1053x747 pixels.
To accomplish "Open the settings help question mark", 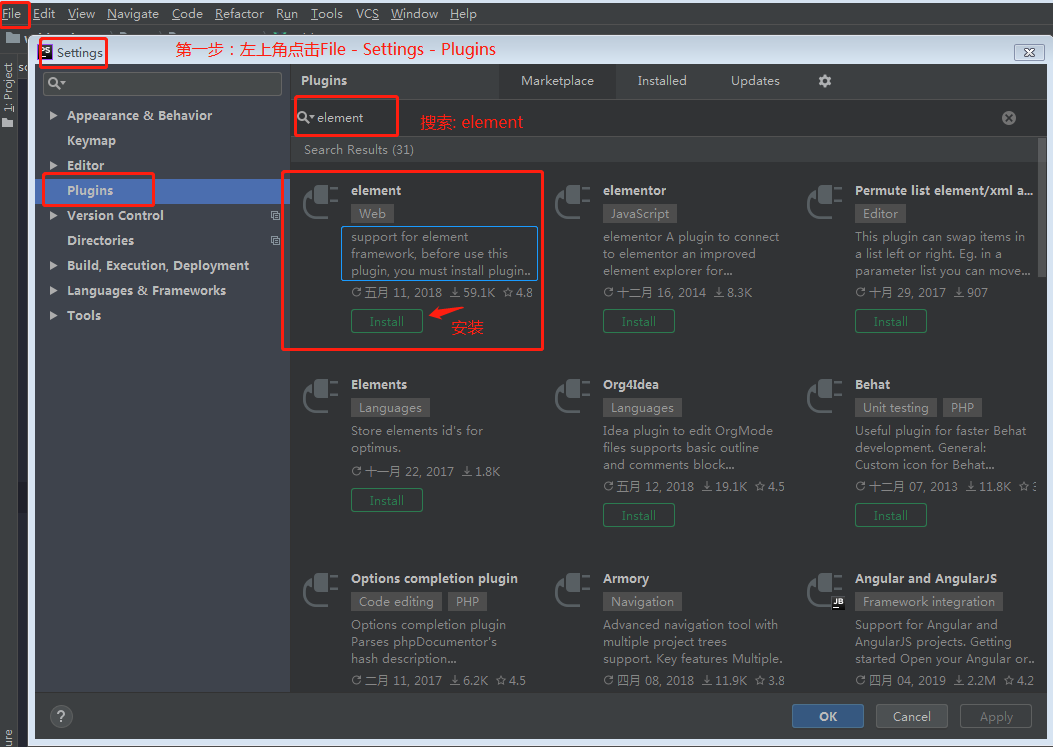I will click(x=61, y=717).
